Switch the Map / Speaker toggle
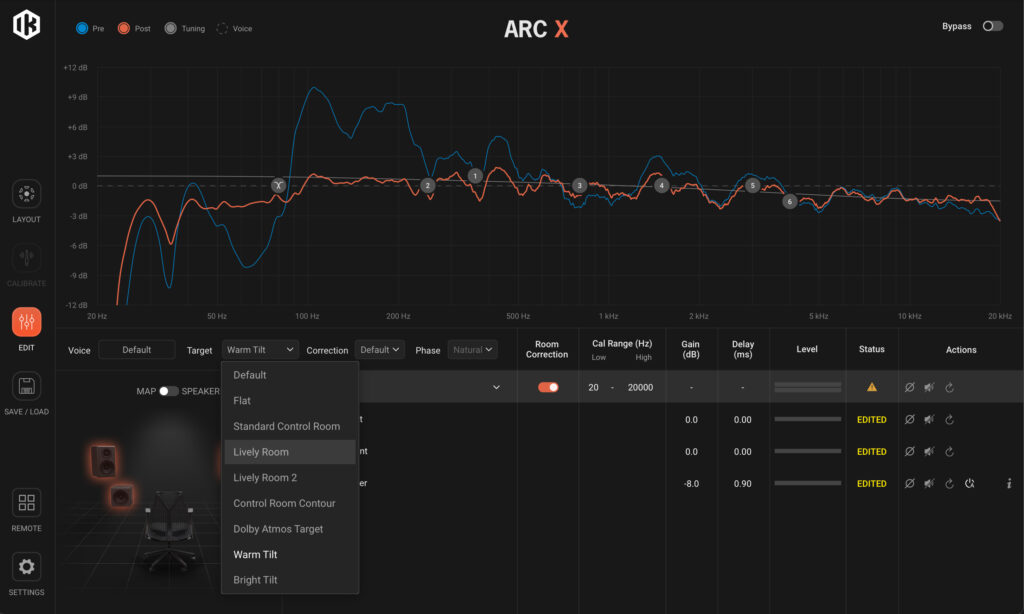Screen dimensions: 1024x614 tap(169, 391)
